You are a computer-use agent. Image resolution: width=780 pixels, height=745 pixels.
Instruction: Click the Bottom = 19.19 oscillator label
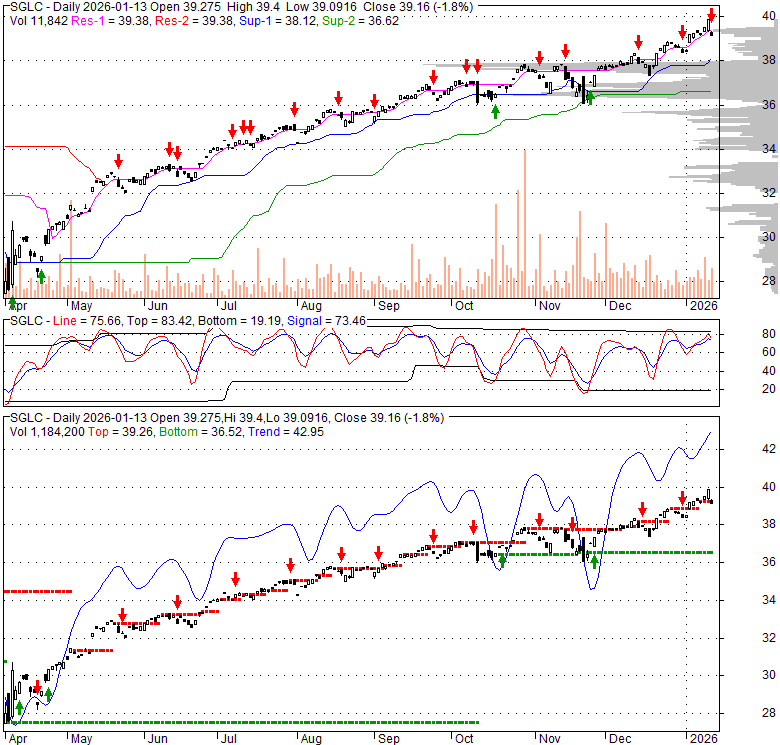click(x=239, y=321)
